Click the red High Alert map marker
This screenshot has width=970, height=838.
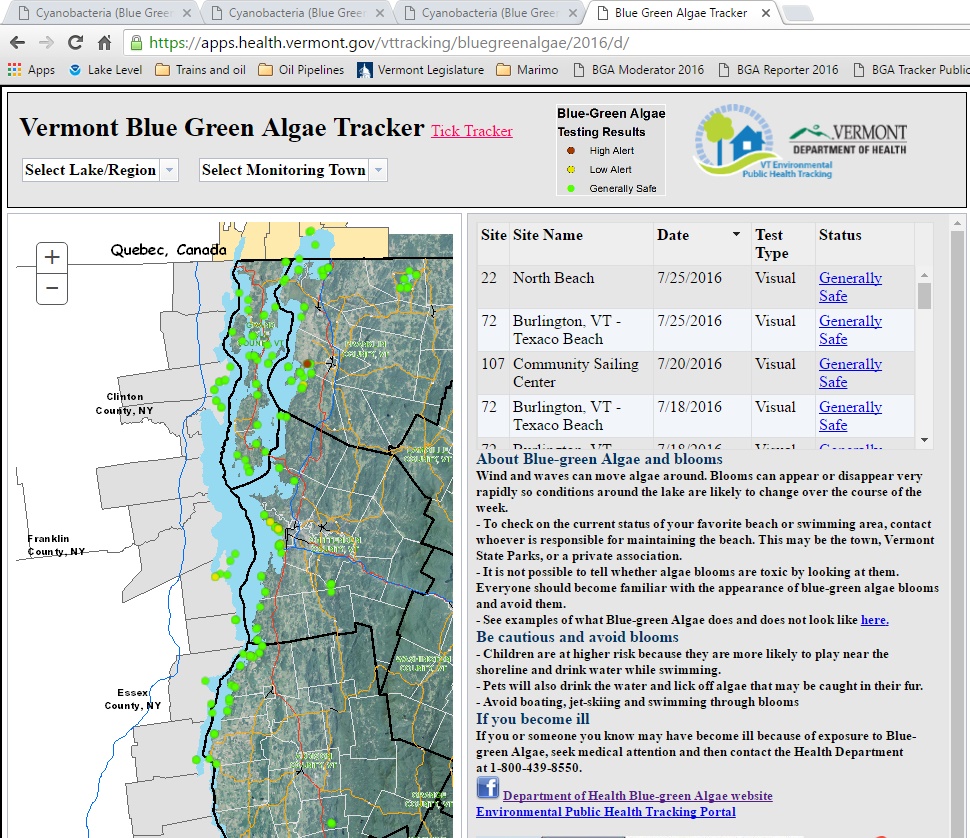point(308,364)
